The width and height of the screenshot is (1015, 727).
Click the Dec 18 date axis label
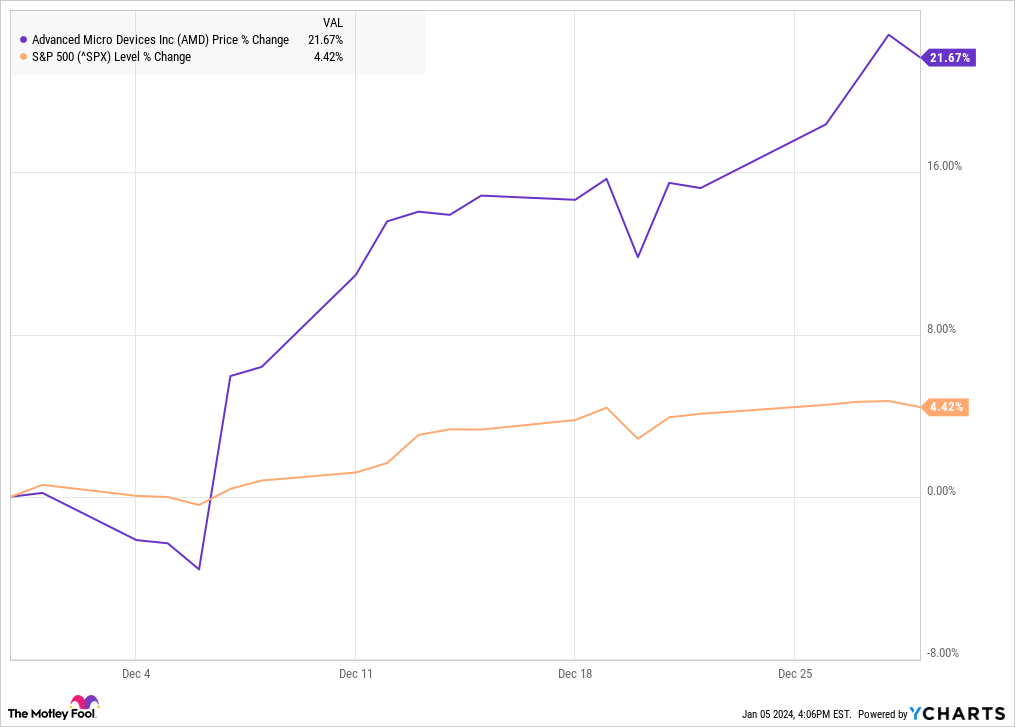click(575, 674)
